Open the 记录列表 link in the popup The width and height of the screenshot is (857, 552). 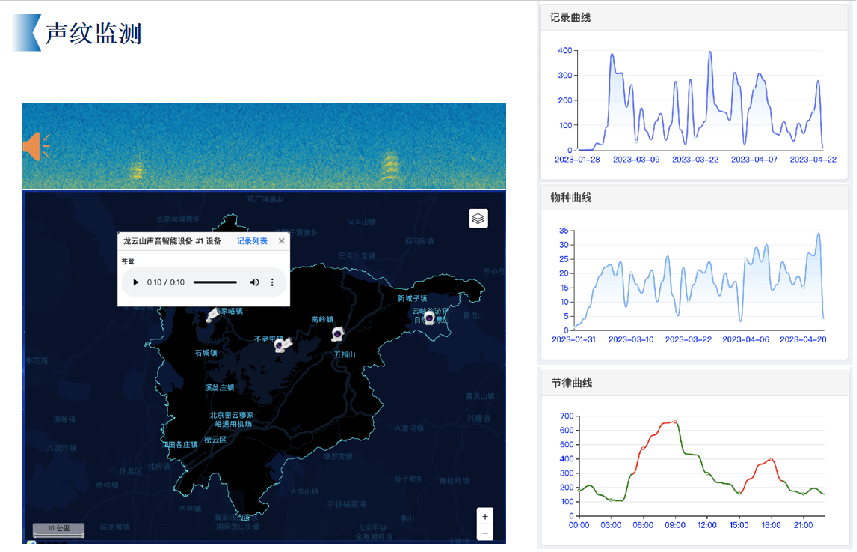click(x=253, y=241)
